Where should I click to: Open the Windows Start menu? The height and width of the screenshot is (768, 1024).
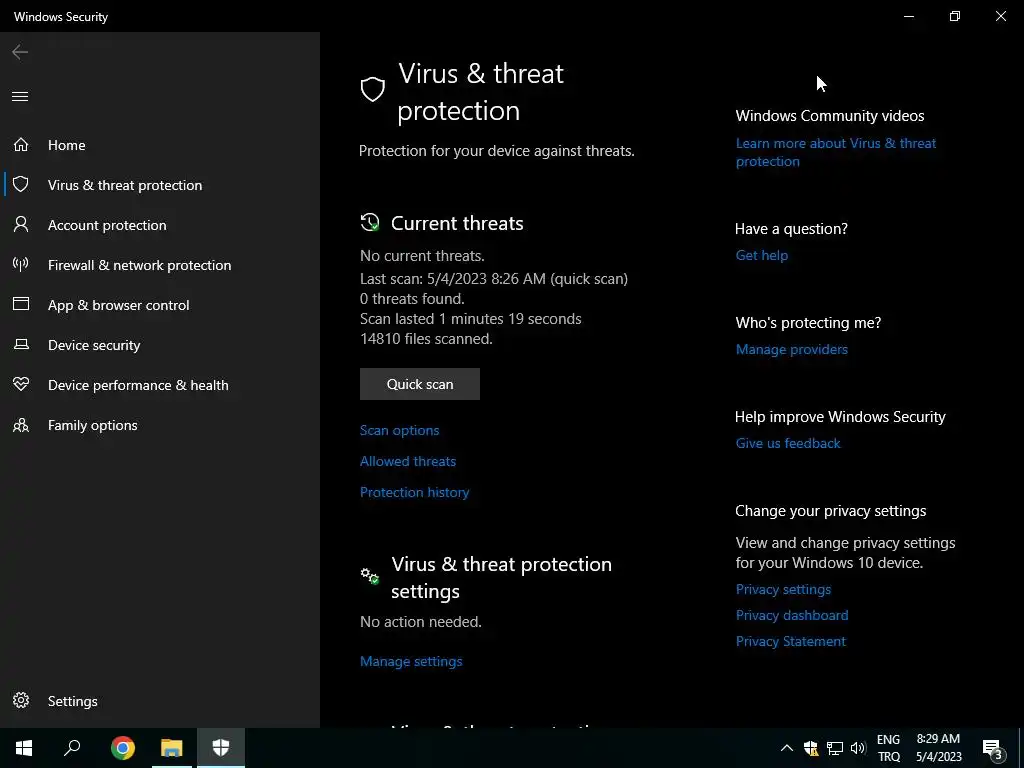(24, 748)
